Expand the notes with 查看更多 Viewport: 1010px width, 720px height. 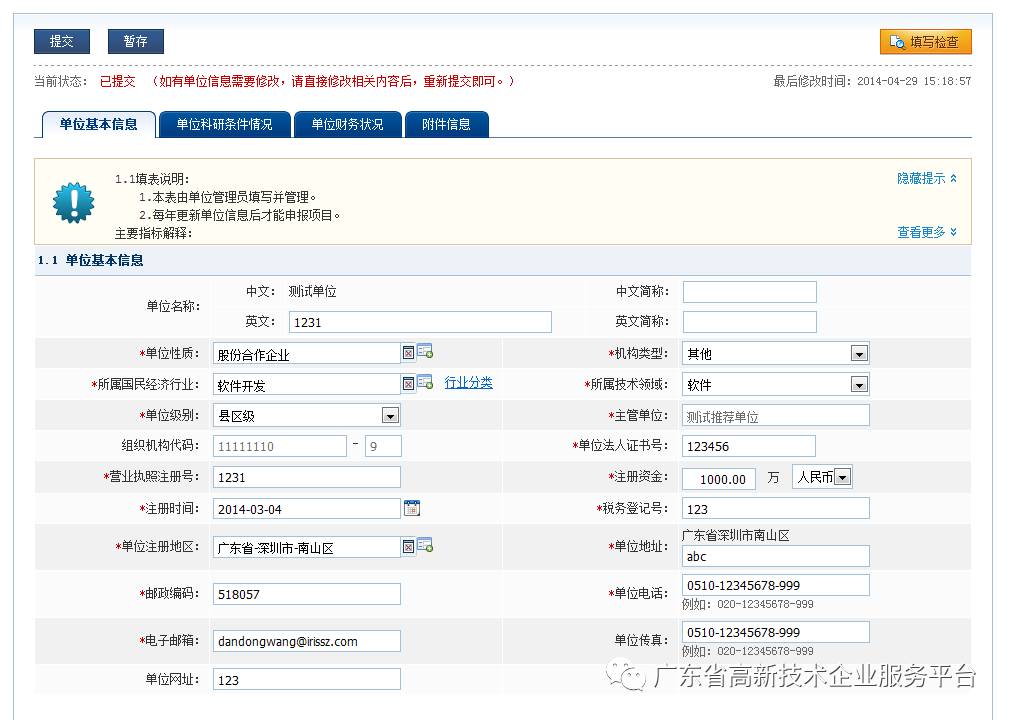[x=926, y=232]
